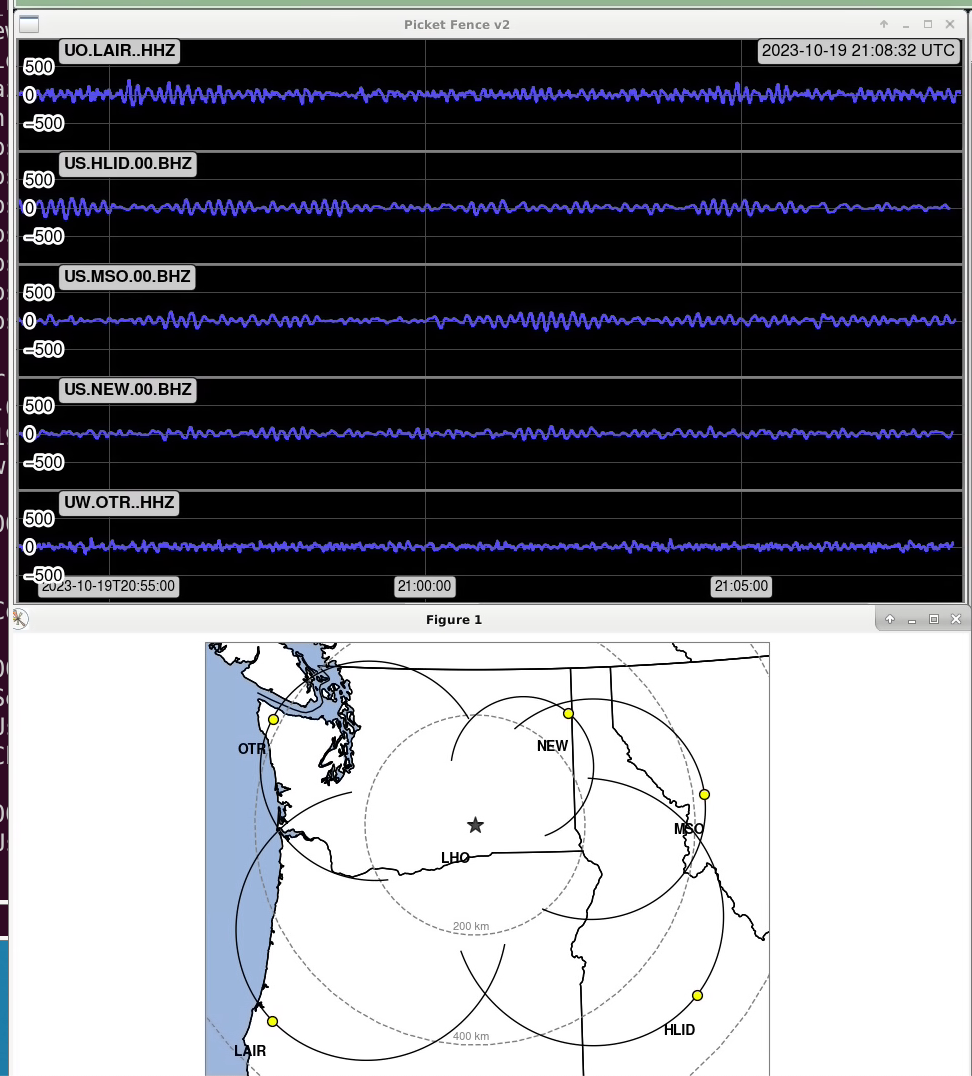Minimize the Figure 1 window

click(912, 619)
